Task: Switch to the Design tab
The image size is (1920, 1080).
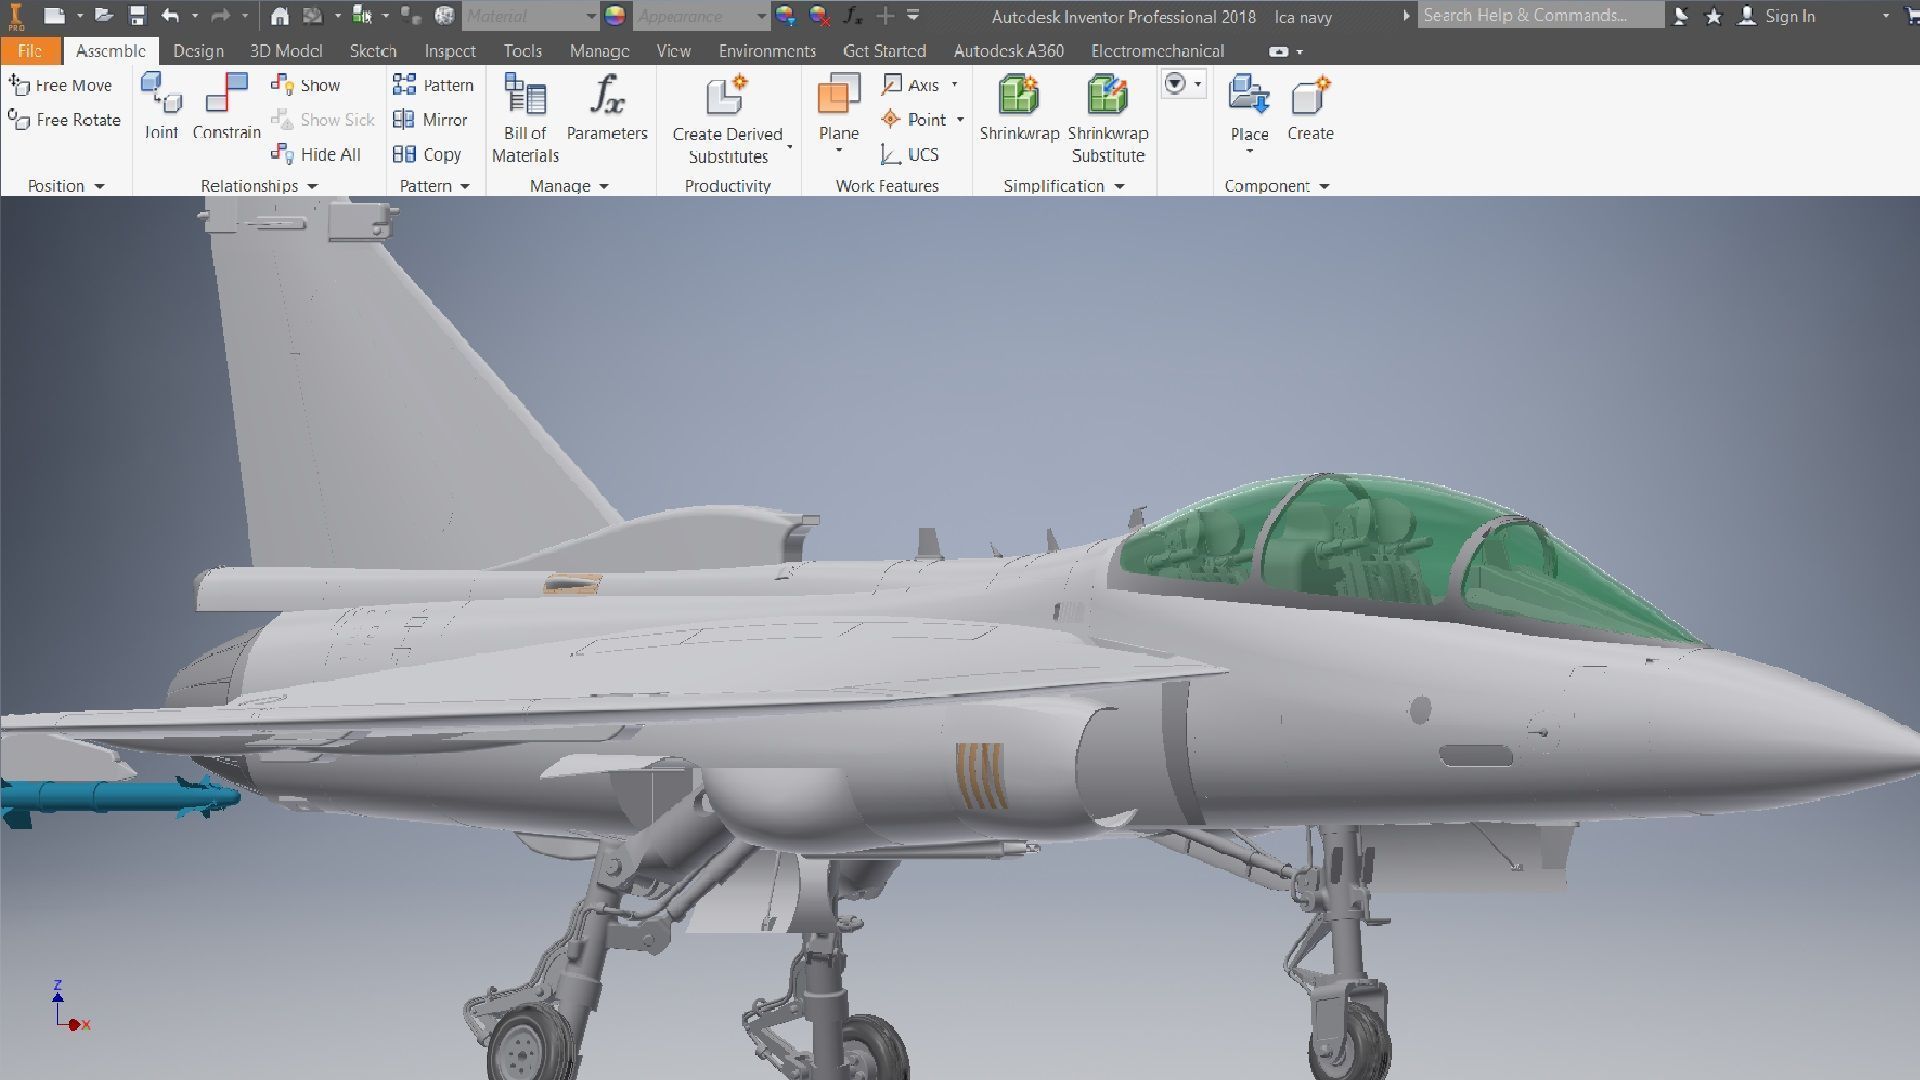Action: [x=198, y=51]
